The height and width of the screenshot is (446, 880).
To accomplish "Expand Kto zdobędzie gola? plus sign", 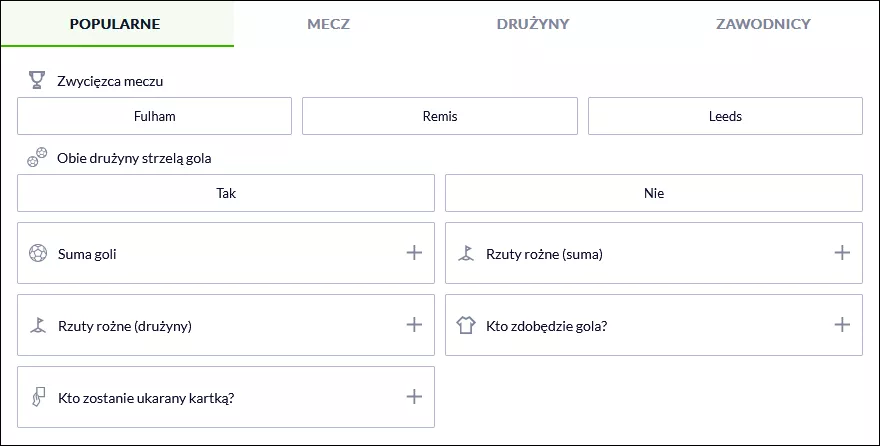I will click(842, 325).
